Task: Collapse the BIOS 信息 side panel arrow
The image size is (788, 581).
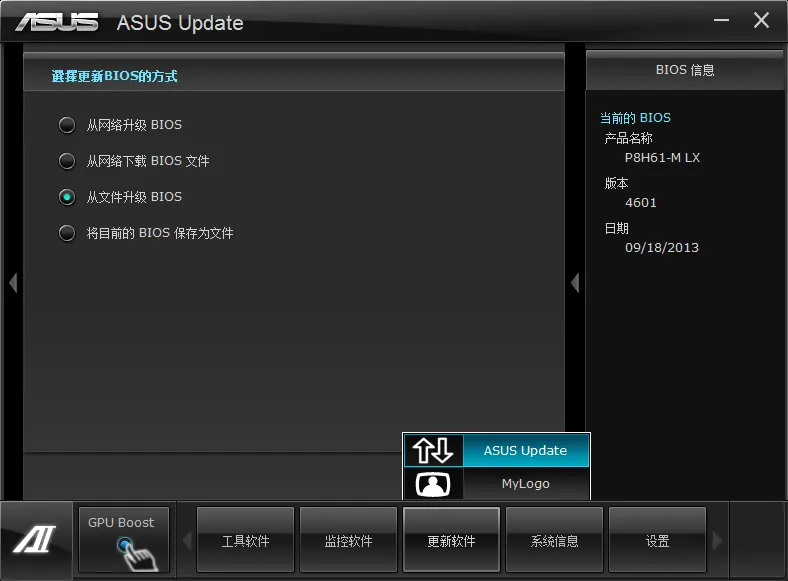Action: [x=575, y=283]
